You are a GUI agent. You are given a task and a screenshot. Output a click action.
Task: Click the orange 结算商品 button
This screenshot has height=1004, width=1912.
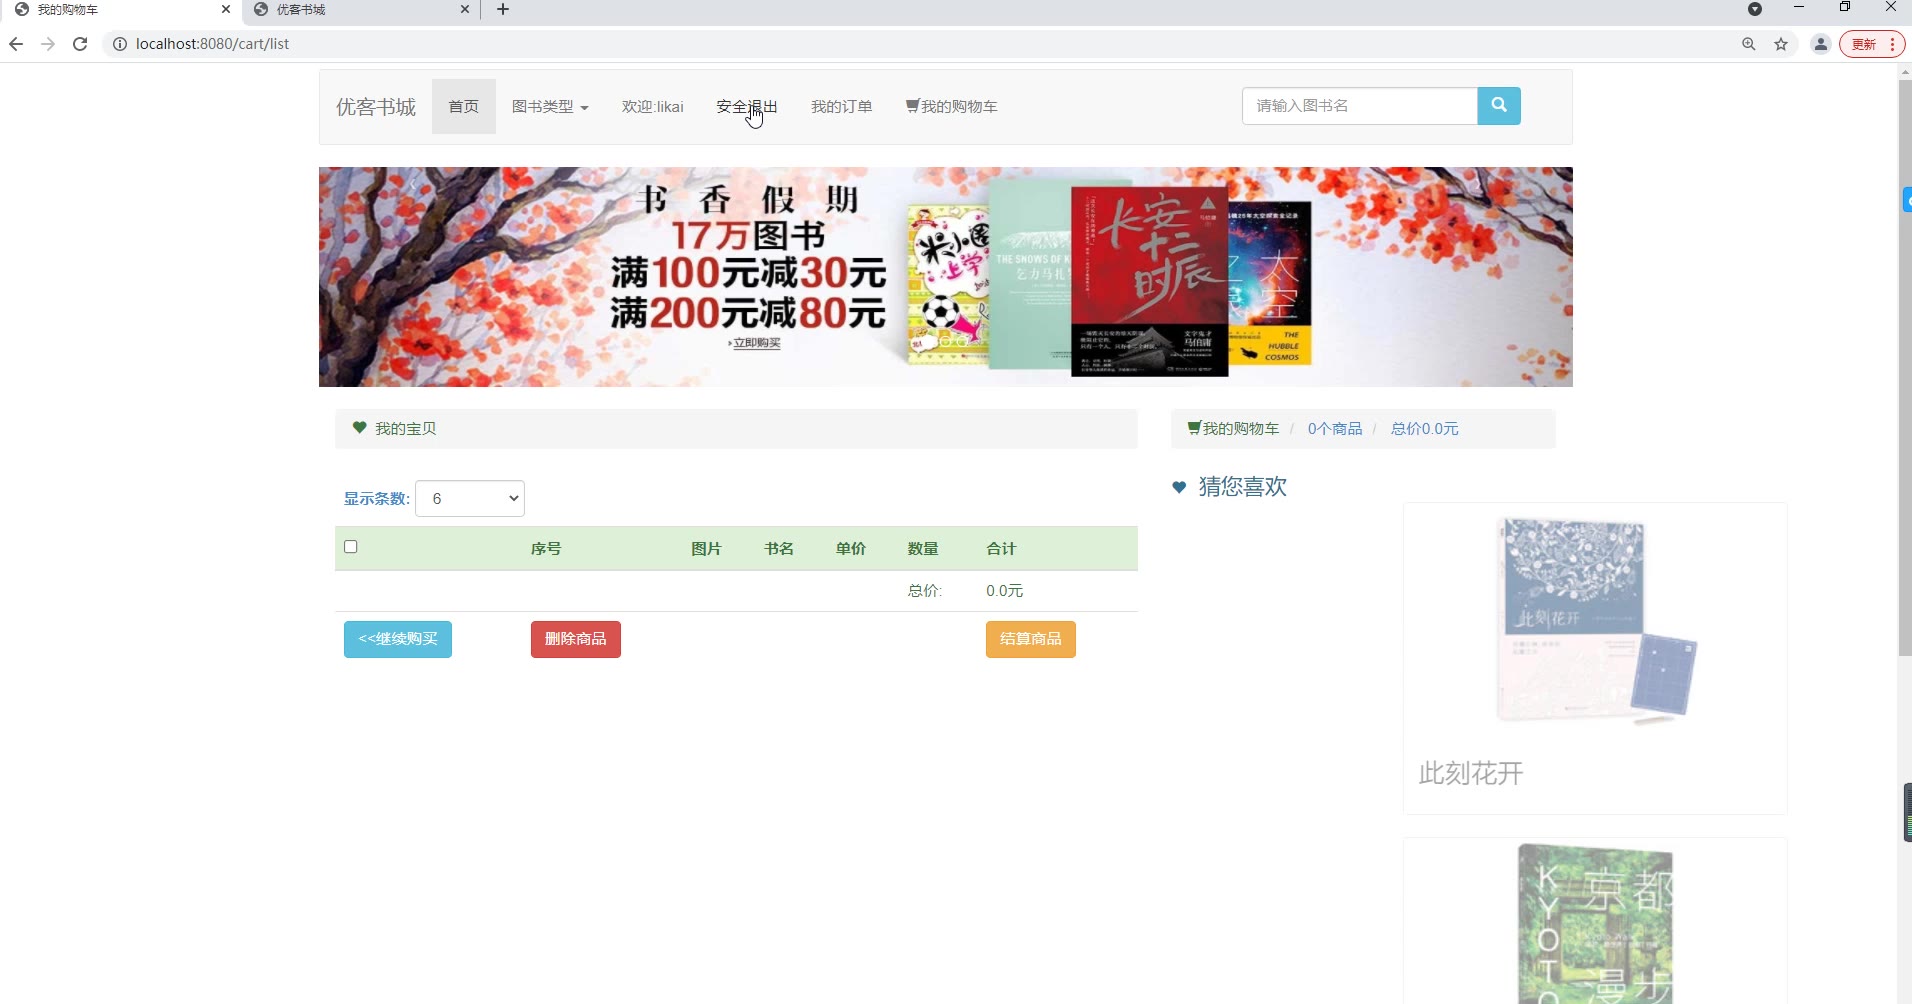pos(1031,639)
